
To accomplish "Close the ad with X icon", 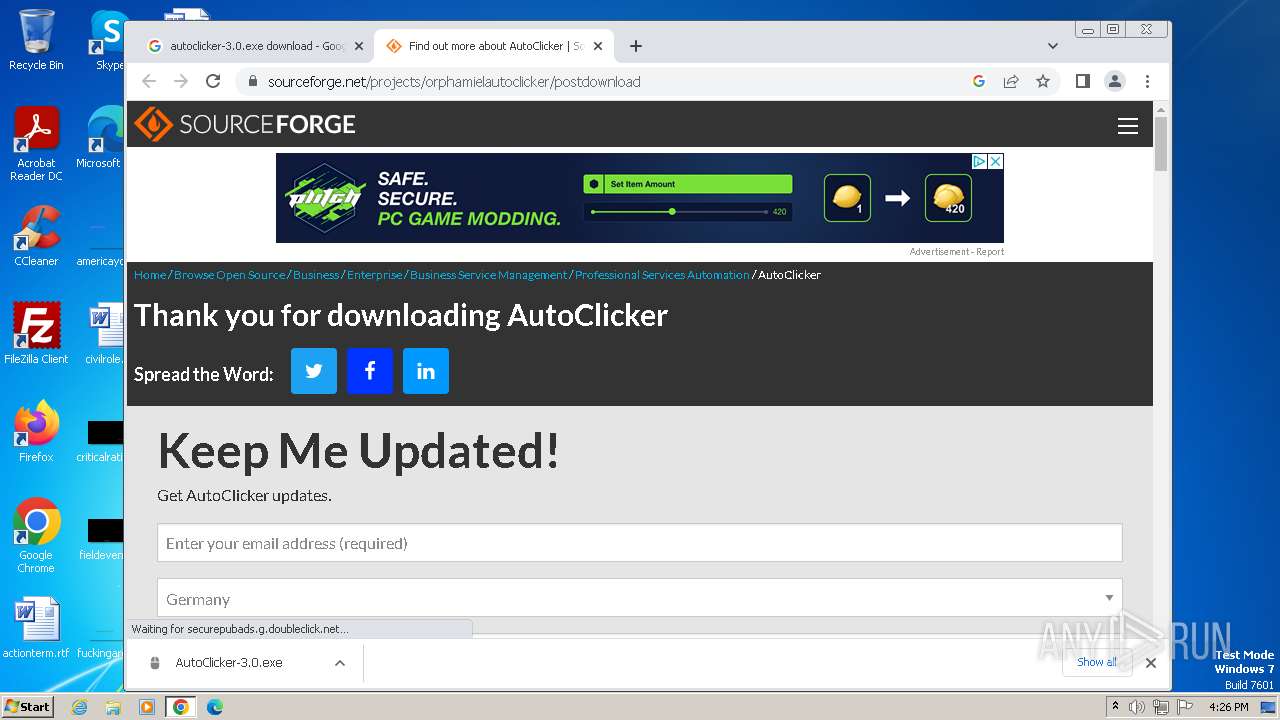I will point(996,161).
